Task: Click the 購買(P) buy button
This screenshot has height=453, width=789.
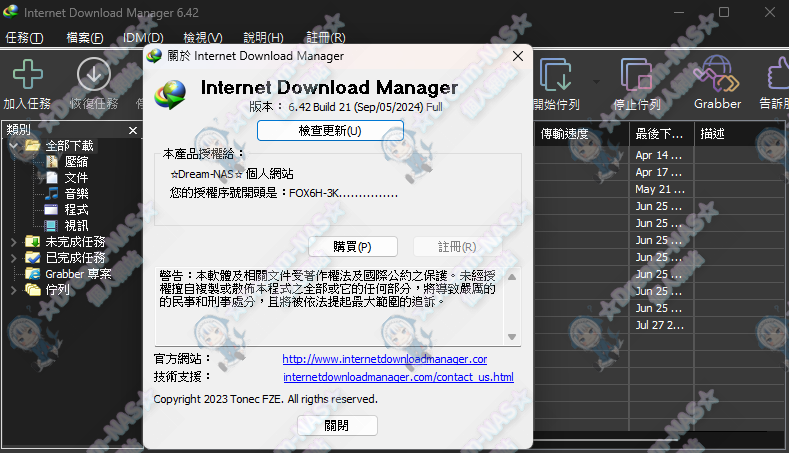Action: click(x=352, y=247)
